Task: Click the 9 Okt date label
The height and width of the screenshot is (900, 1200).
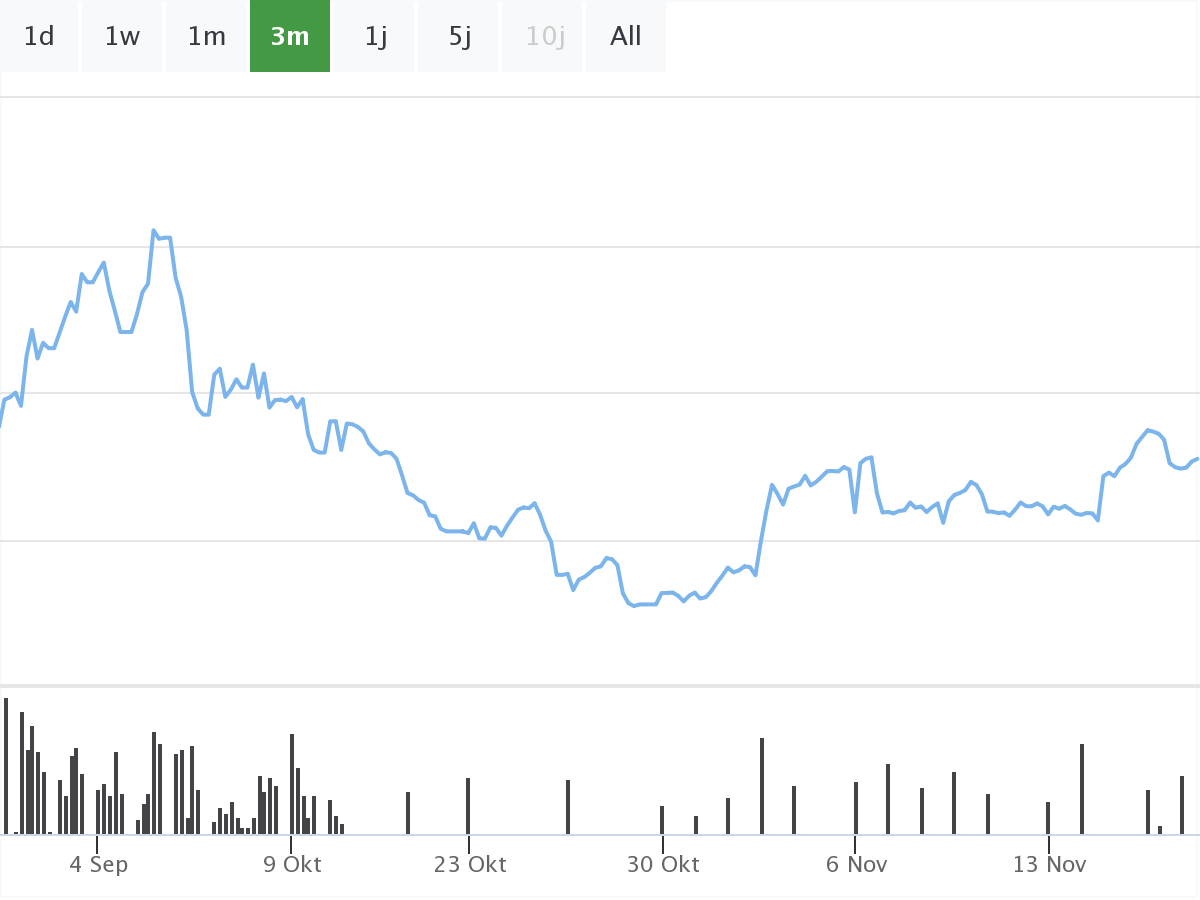Action: [x=292, y=864]
